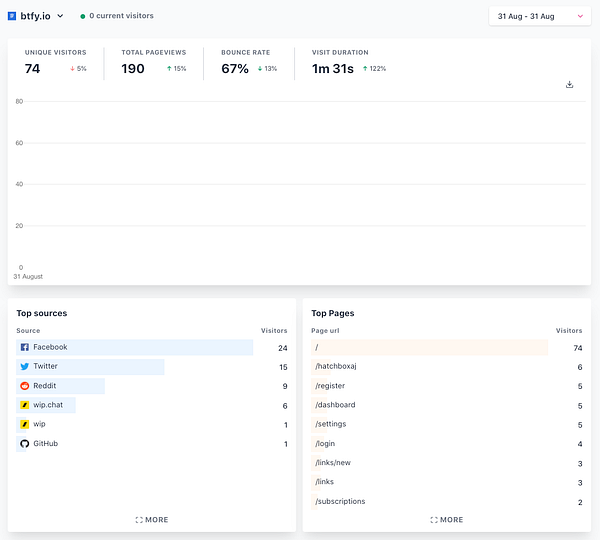This screenshot has height=540, width=600.
Task: Open the /hatchboxaj page link
Action: 336,367
